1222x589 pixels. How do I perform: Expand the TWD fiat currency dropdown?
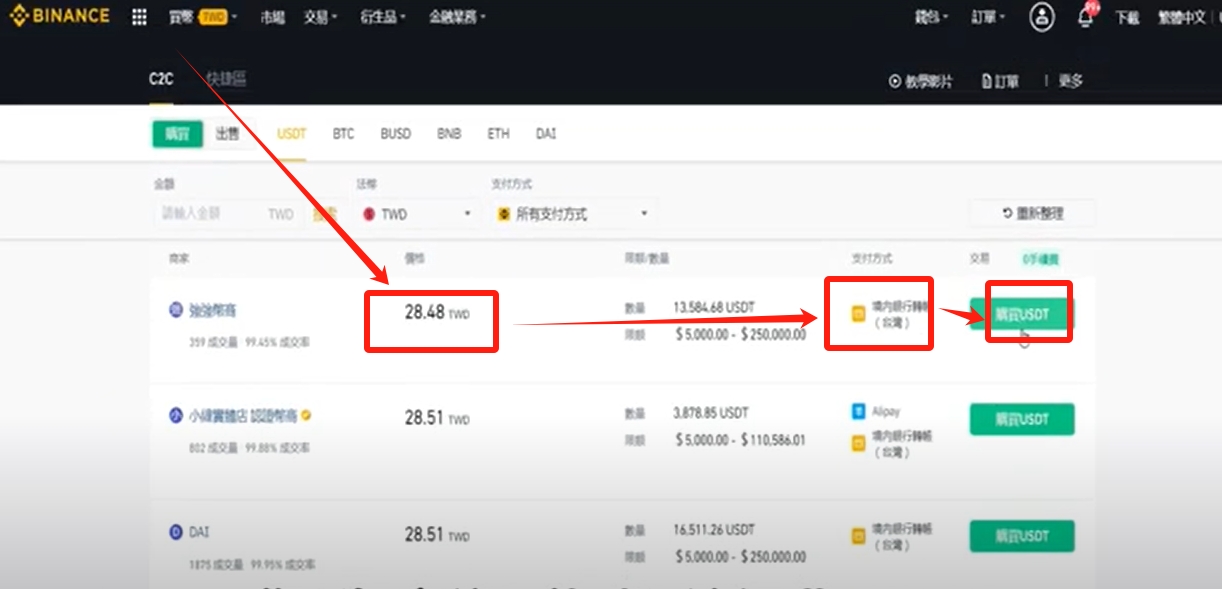[417, 214]
